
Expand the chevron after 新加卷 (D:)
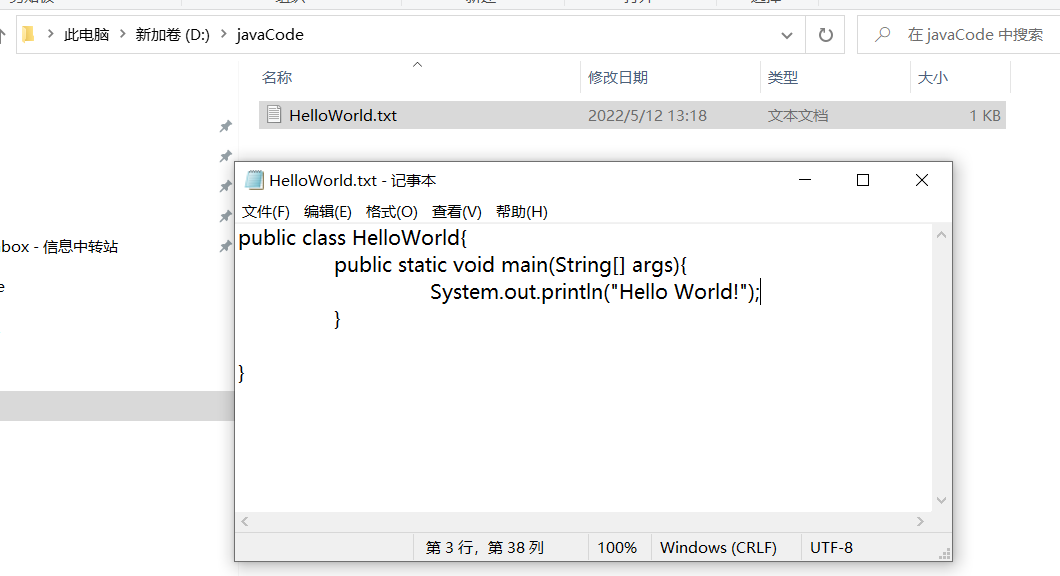pyautogui.click(x=224, y=34)
